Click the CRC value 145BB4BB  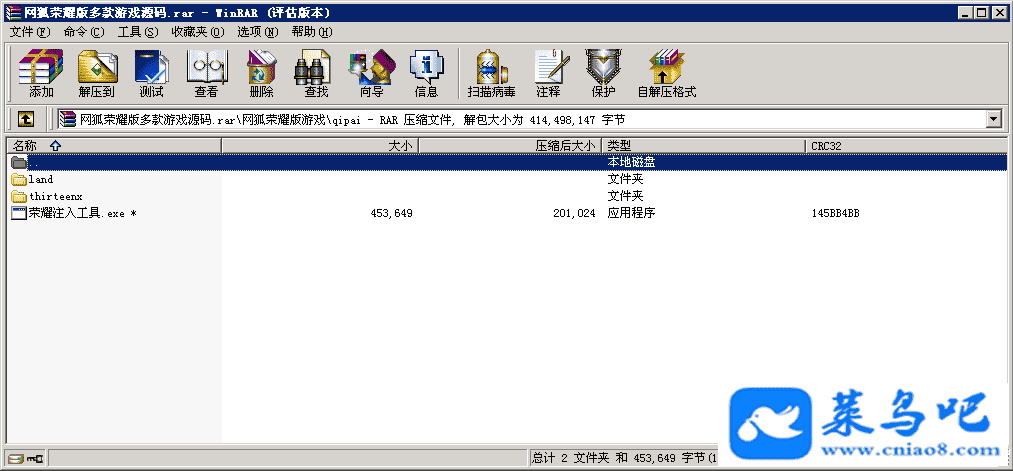pyautogui.click(x=835, y=213)
